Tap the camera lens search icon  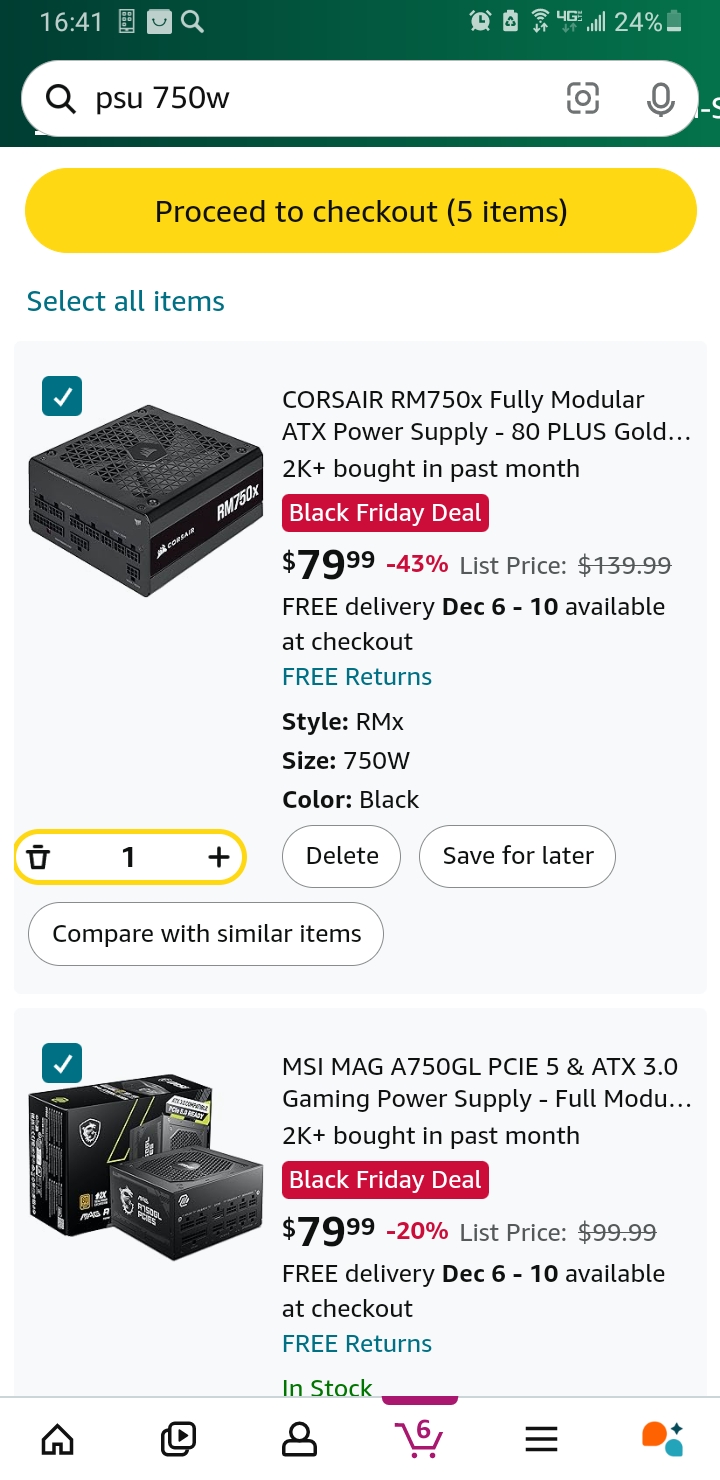click(583, 98)
